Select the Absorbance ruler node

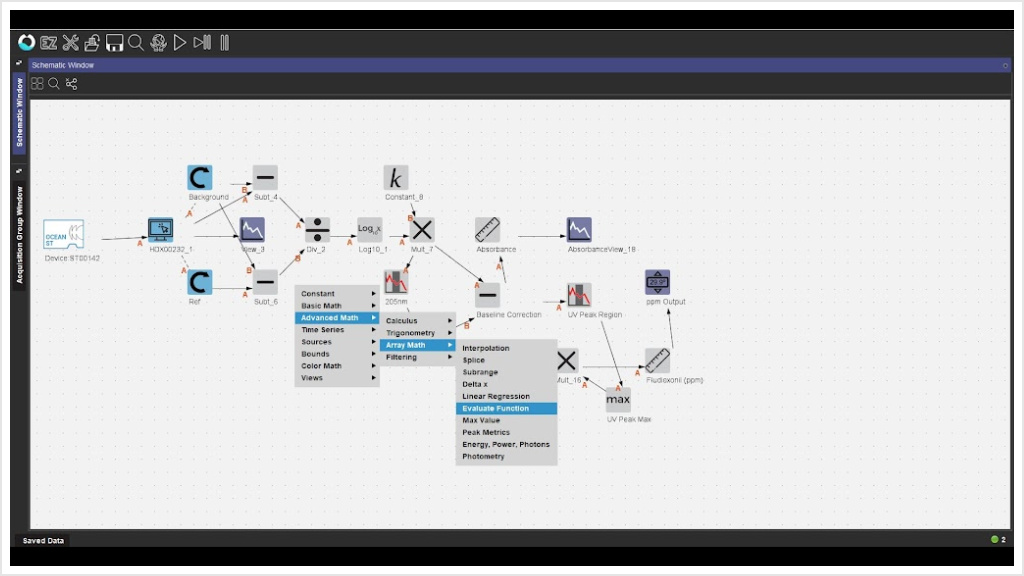[487, 230]
